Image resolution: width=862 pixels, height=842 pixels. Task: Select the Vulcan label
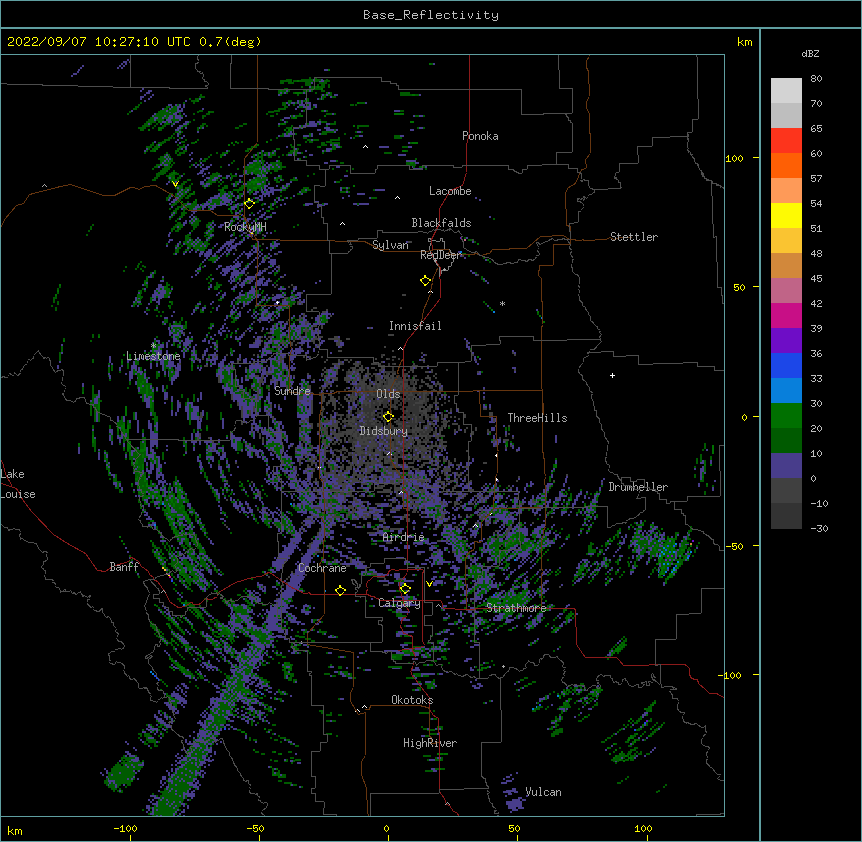(x=543, y=792)
